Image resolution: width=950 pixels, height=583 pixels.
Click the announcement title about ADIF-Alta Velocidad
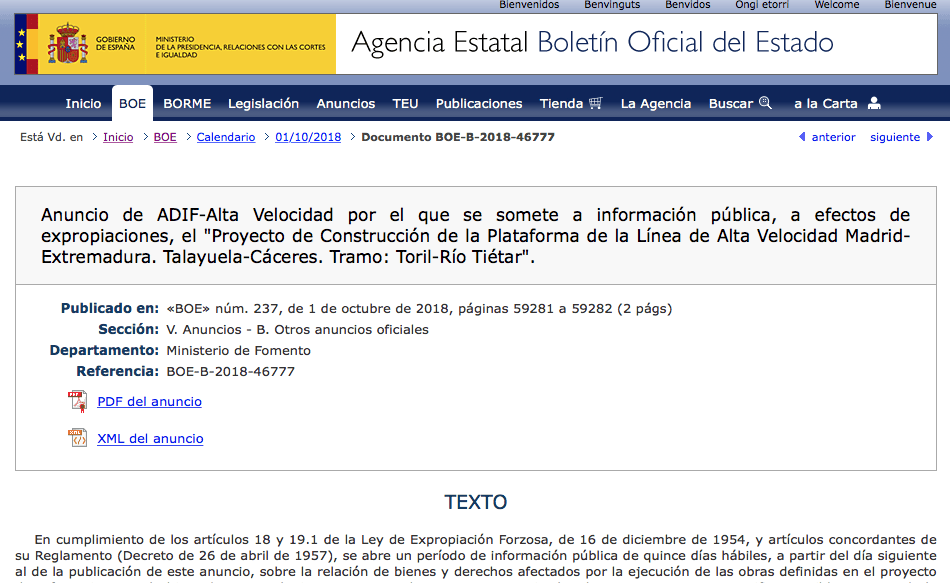click(476, 236)
